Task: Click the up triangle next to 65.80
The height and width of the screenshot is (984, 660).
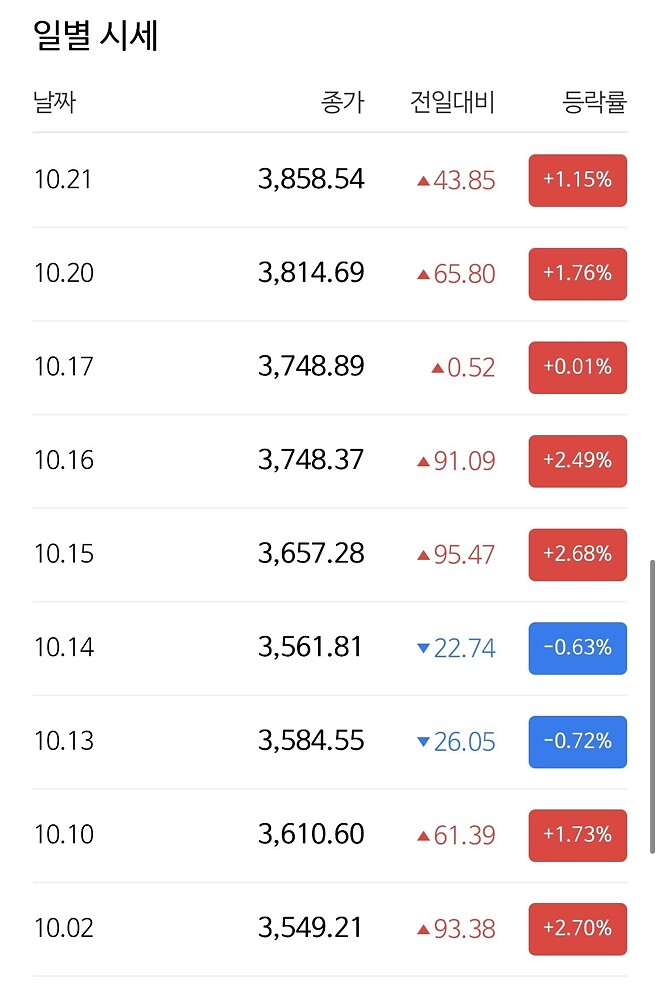Action: pos(423,274)
